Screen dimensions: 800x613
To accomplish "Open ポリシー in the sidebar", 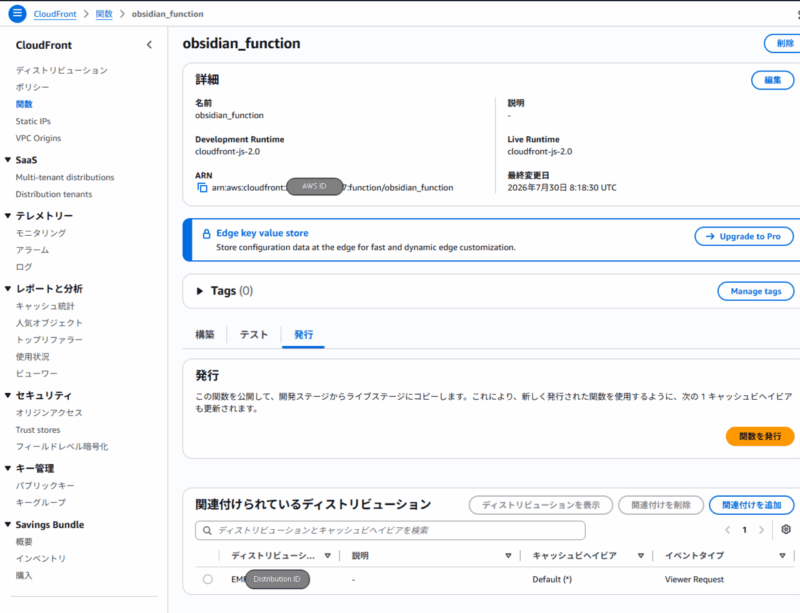I will tap(32, 87).
